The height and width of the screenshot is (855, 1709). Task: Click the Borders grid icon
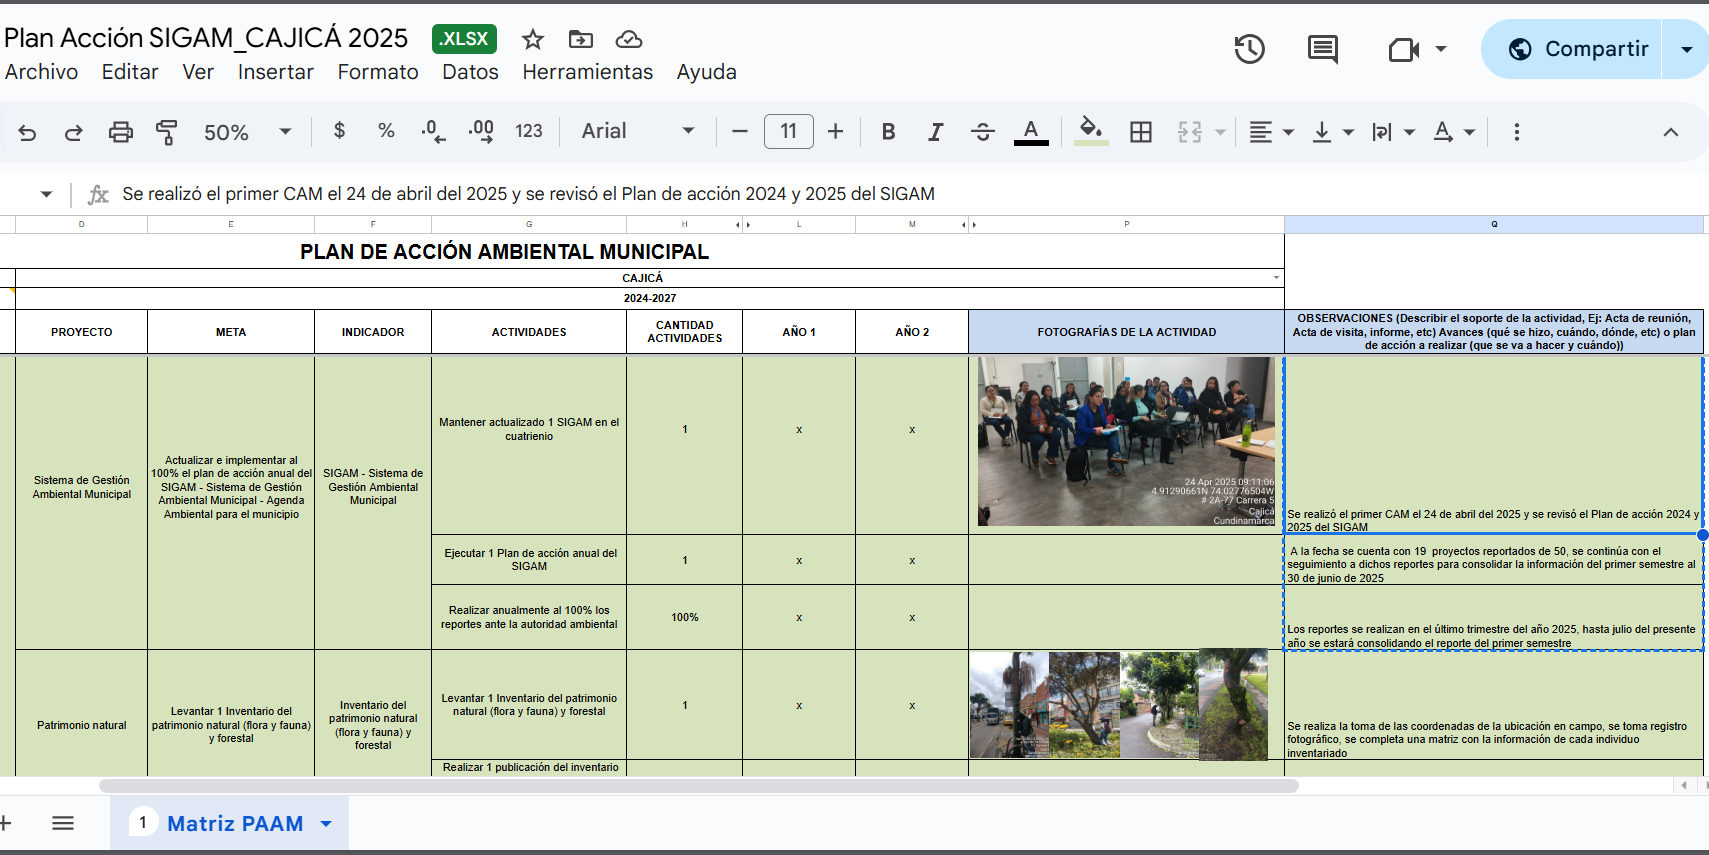(x=1140, y=132)
